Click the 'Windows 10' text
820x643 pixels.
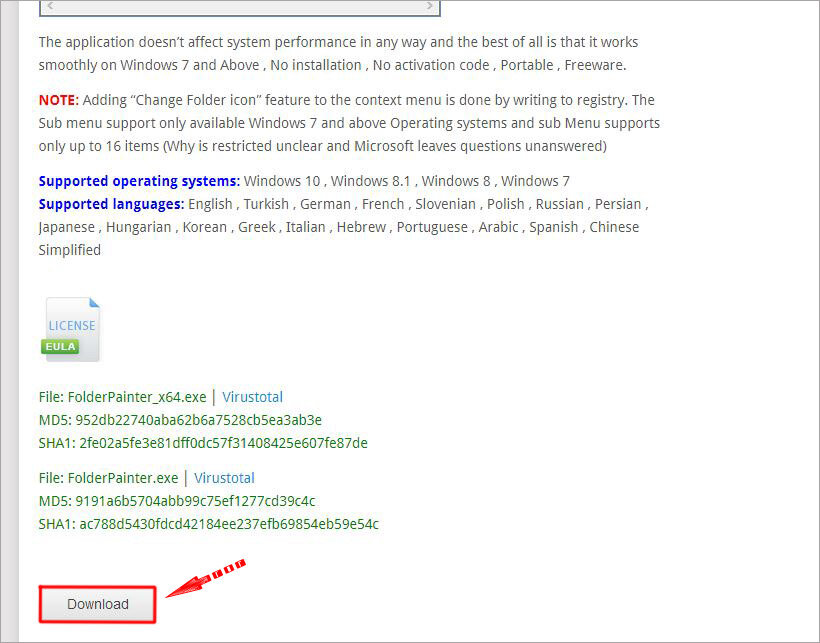click(282, 181)
